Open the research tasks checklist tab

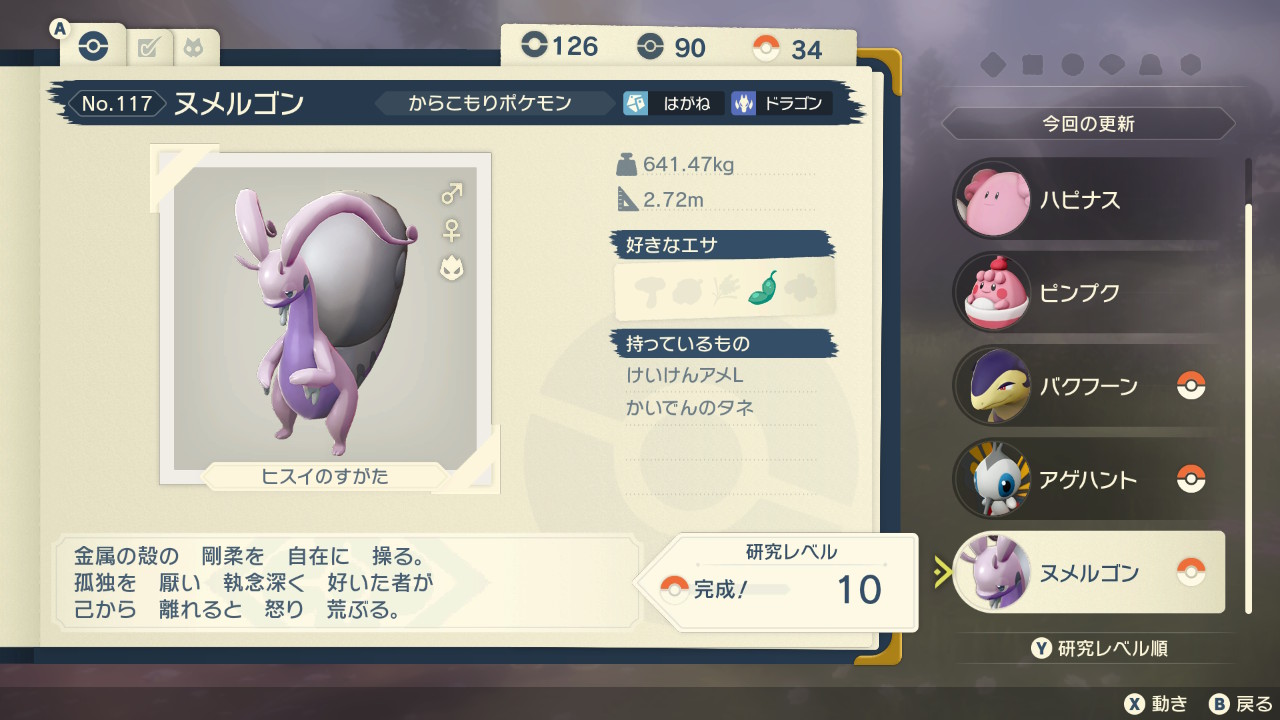pos(149,47)
